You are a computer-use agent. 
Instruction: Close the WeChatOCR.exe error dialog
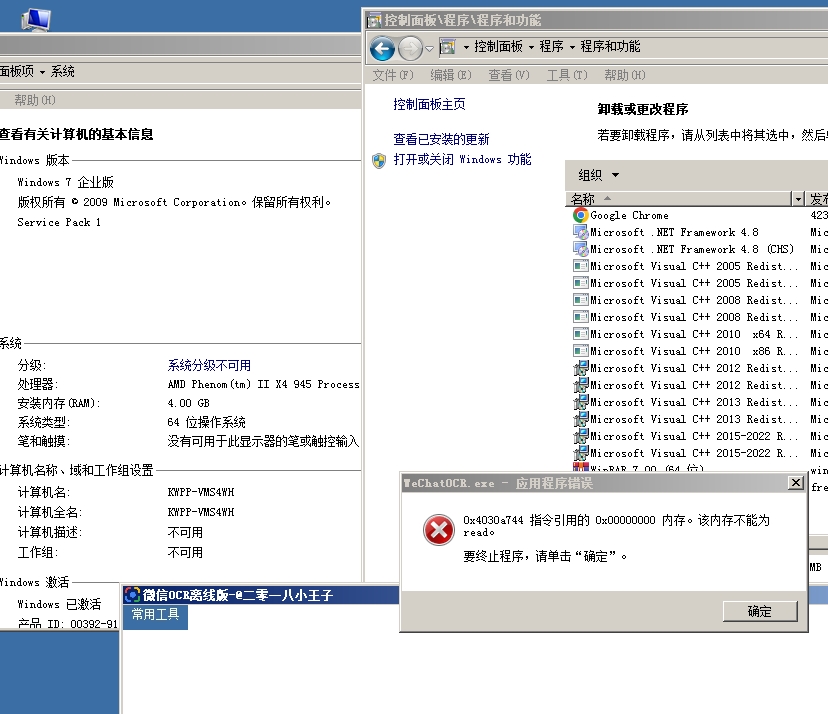coord(795,483)
